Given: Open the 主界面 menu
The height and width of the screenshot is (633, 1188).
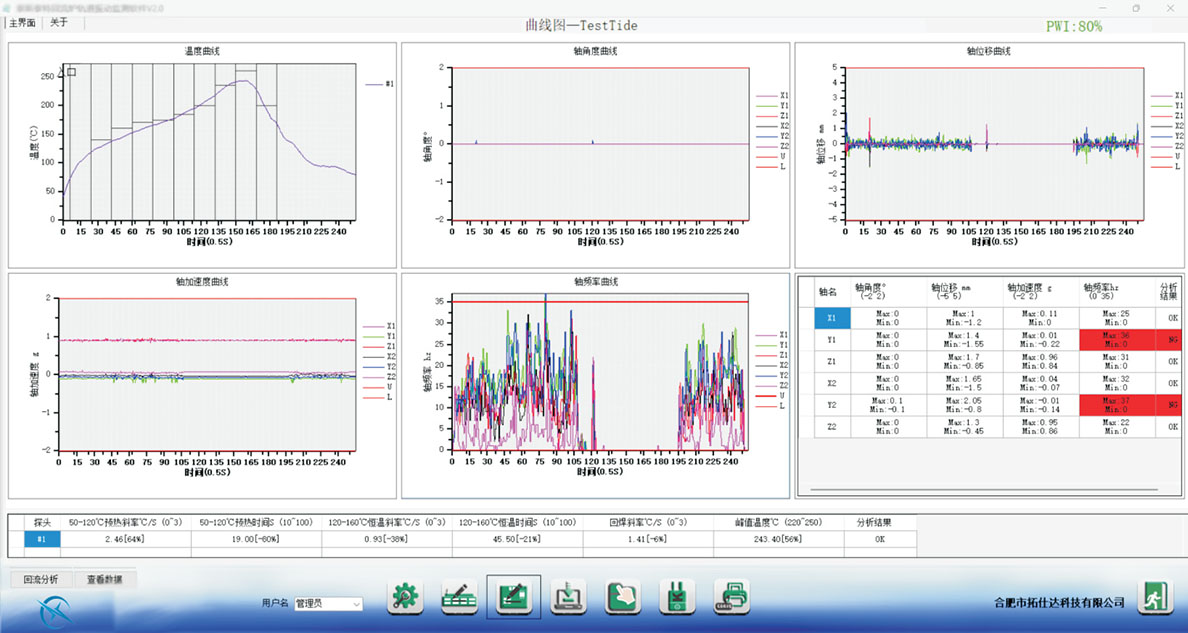Looking at the screenshot, I should point(22,23).
